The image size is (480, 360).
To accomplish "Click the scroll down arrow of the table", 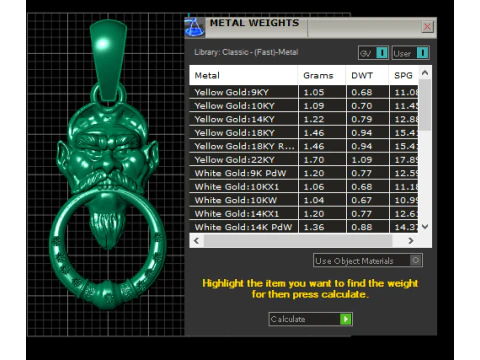I will tap(425, 227).
